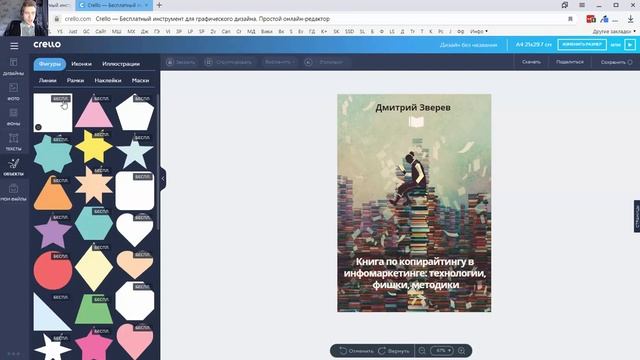Edit the design title field
Screen dimensions: 640x360
click(x=469, y=45)
